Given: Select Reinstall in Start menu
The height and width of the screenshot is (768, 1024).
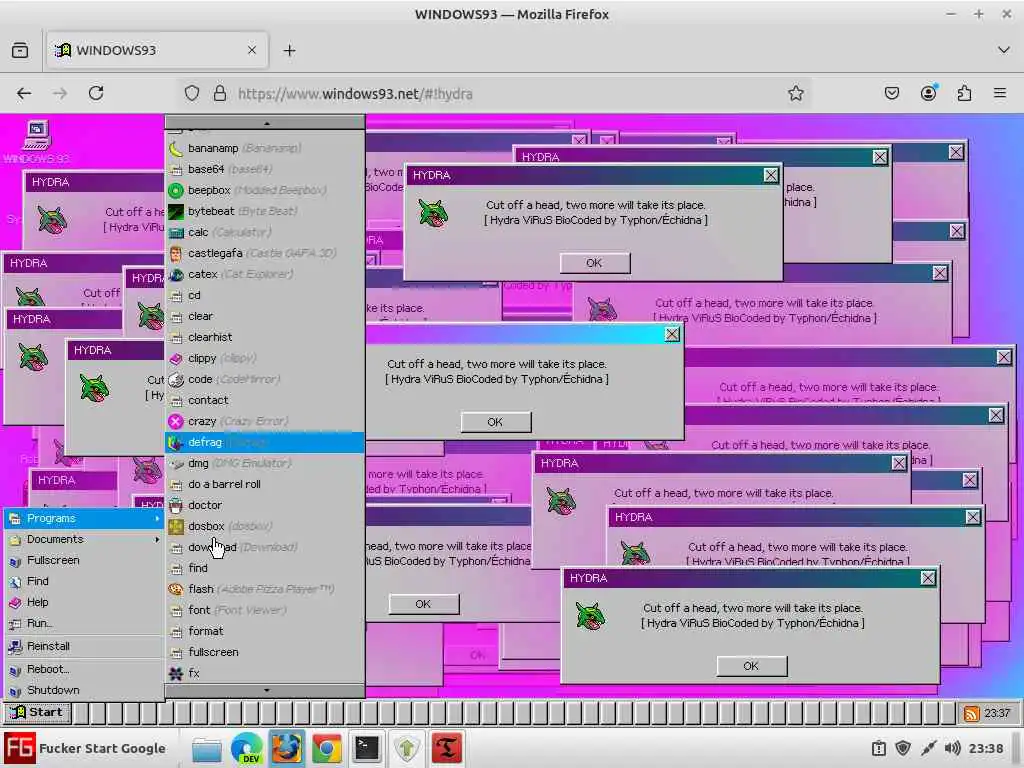Looking at the screenshot, I should (84, 646).
